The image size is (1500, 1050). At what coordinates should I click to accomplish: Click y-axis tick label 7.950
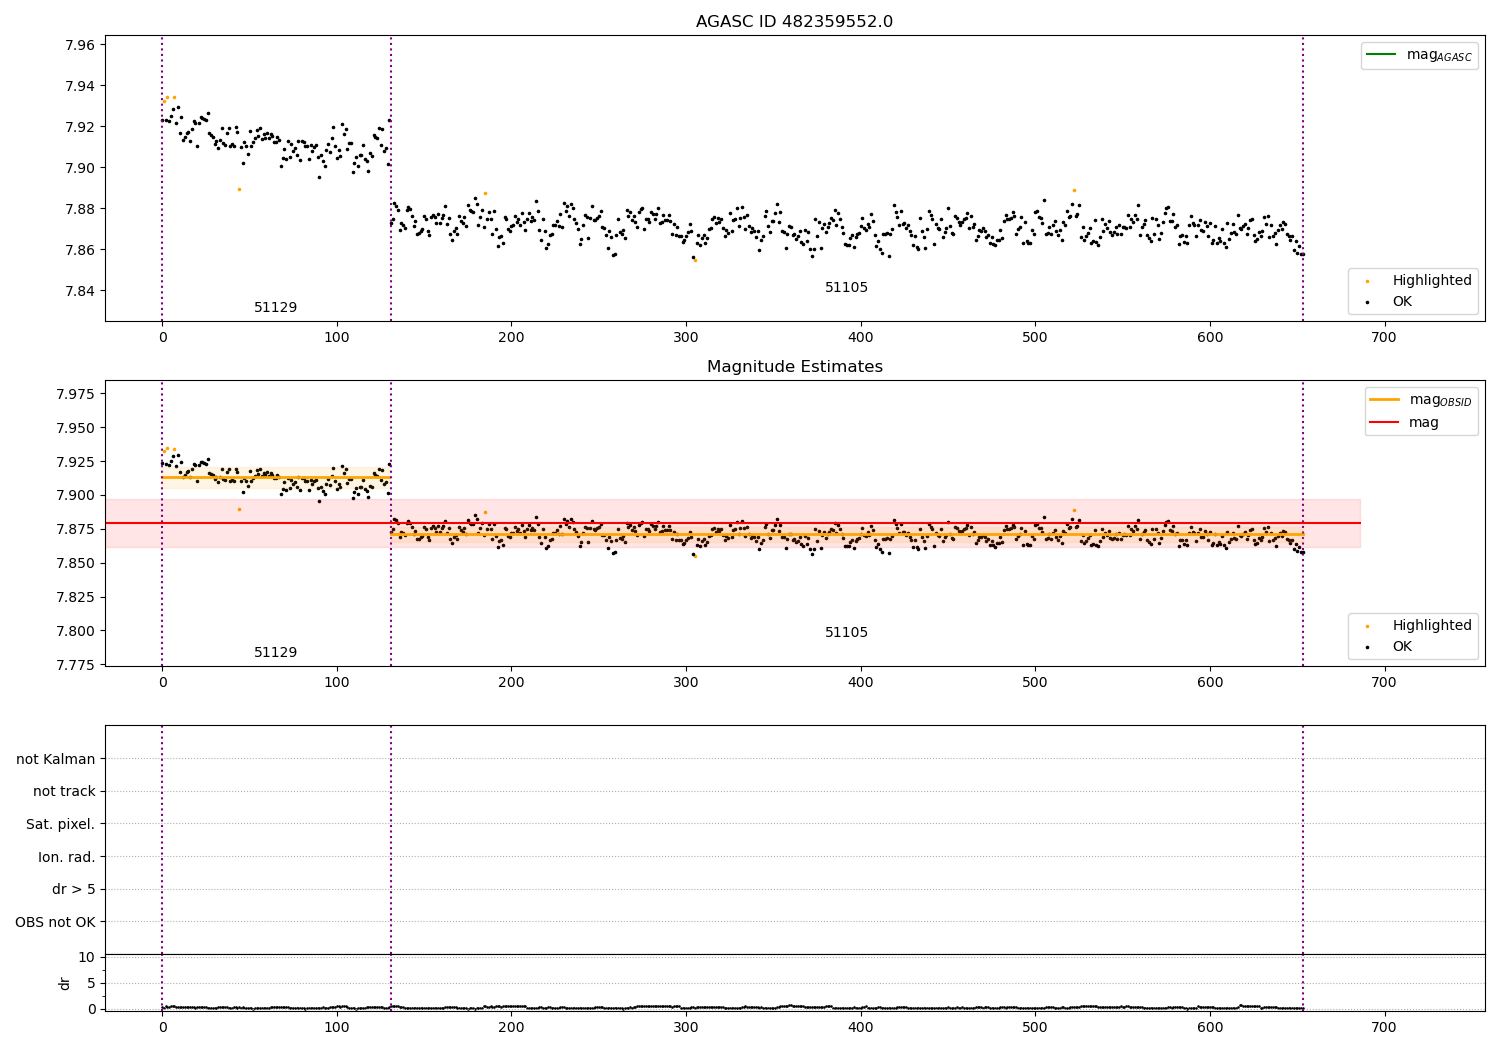pyautogui.click(x=75, y=428)
